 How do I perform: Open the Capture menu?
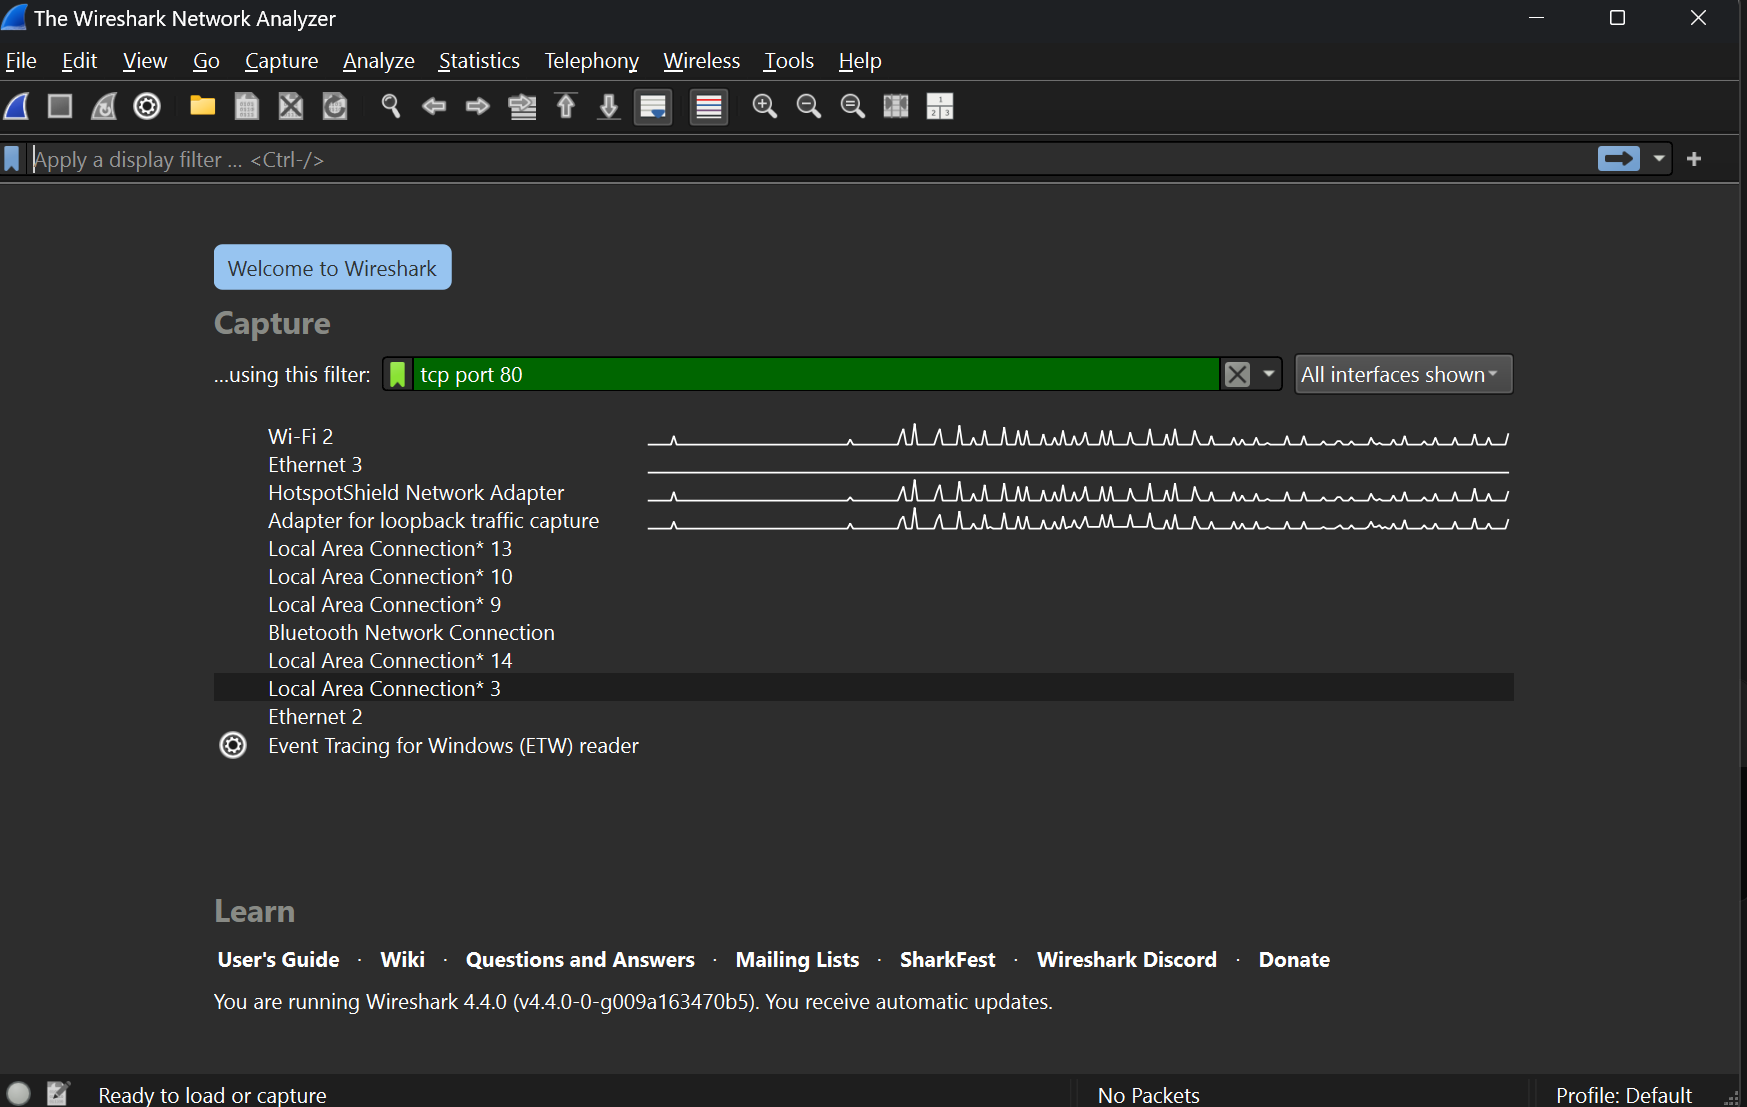point(281,61)
